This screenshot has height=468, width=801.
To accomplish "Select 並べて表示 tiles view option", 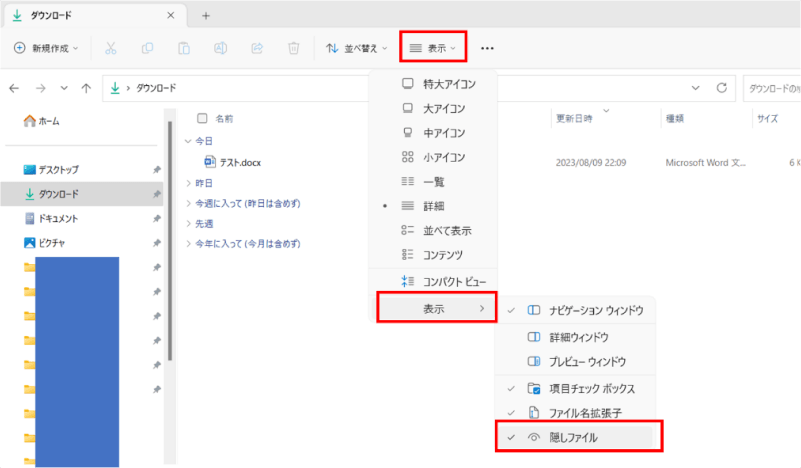I will (433, 230).
